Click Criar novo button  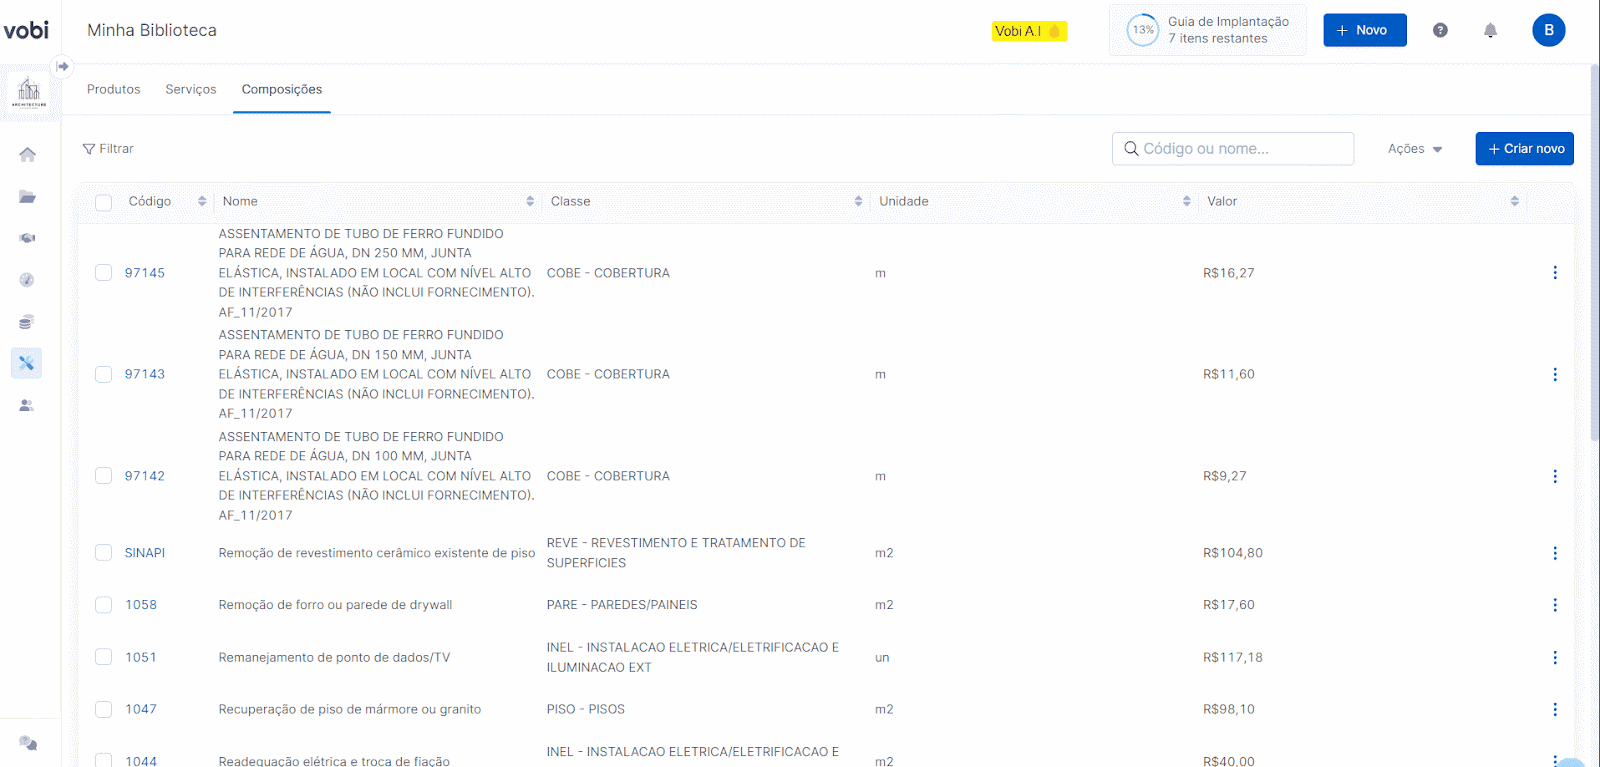click(x=1524, y=148)
